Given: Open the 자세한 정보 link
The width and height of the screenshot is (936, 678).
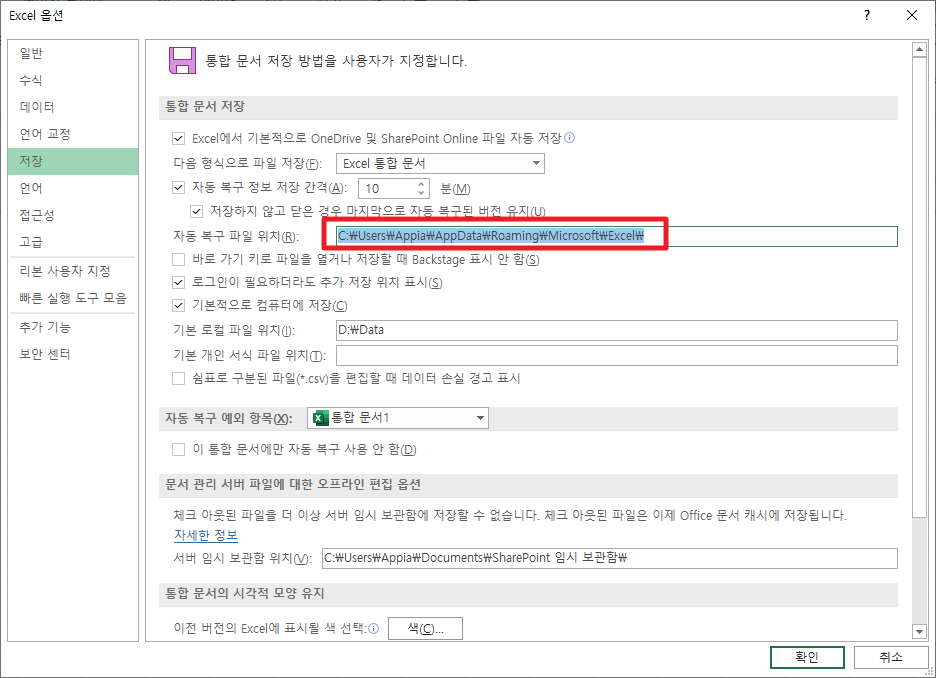Looking at the screenshot, I should coord(206,535).
